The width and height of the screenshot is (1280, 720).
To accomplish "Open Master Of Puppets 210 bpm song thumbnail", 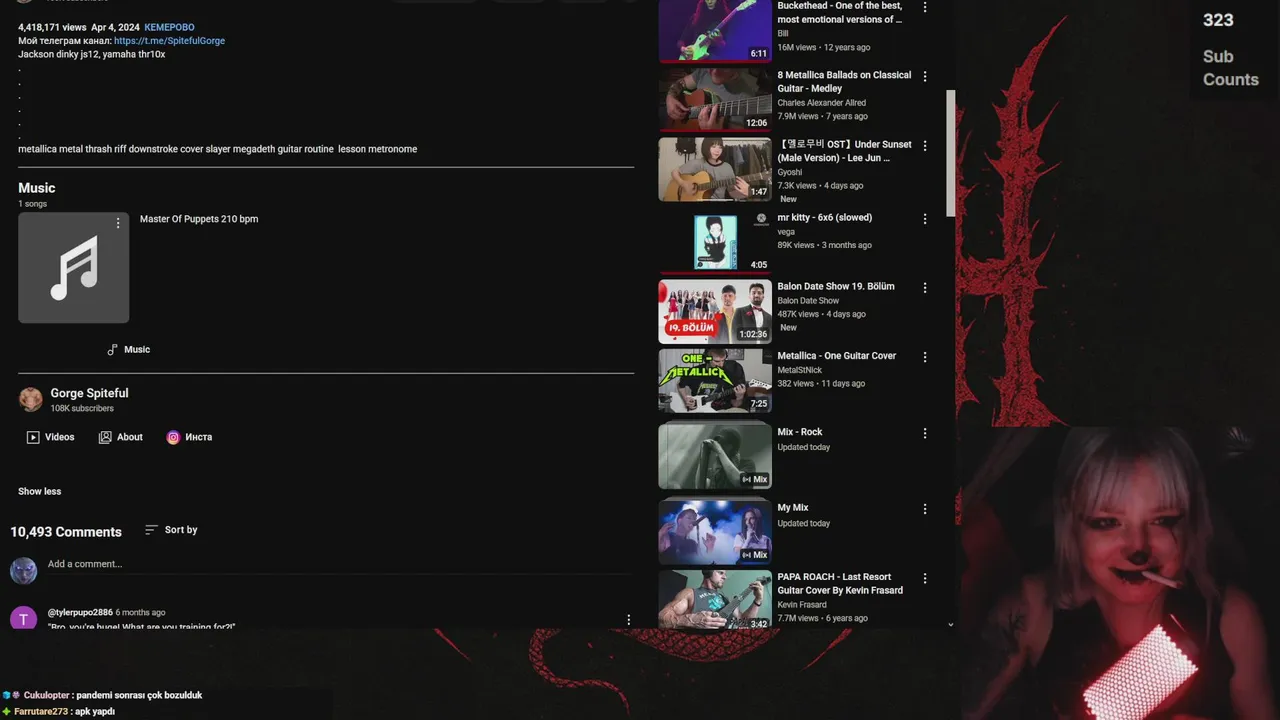I will 73,267.
